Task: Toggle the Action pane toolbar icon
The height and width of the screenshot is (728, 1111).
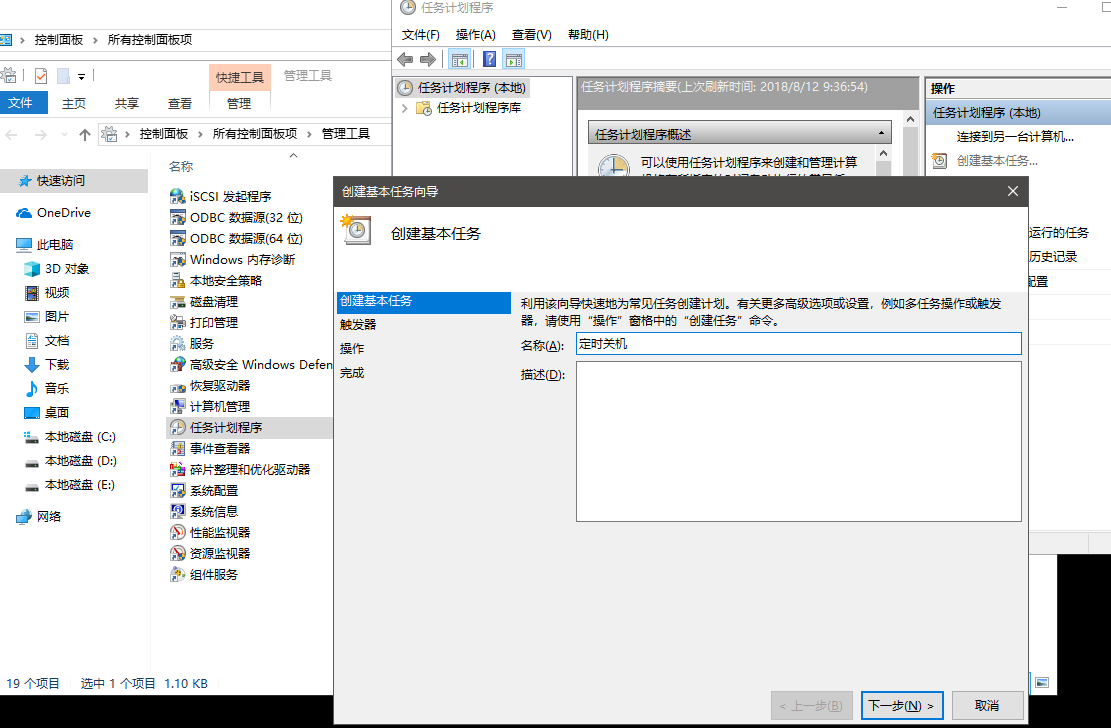Action: 514,60
